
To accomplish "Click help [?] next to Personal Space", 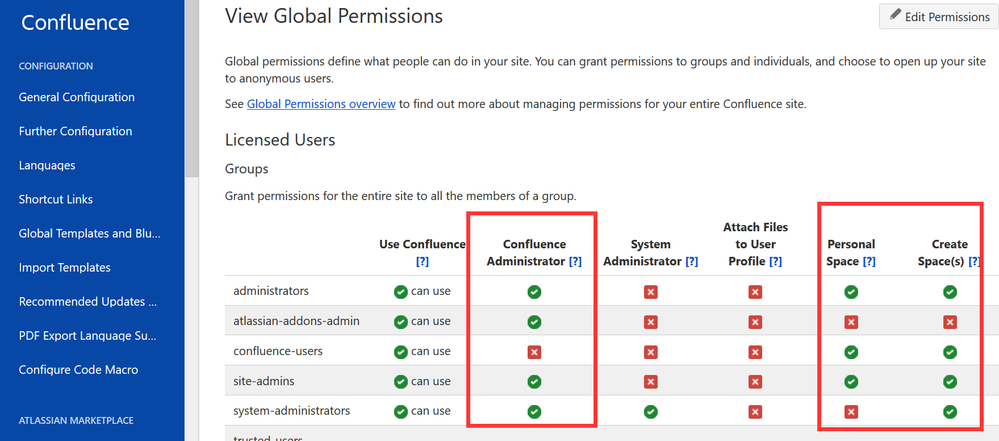I will click(869, 261).
